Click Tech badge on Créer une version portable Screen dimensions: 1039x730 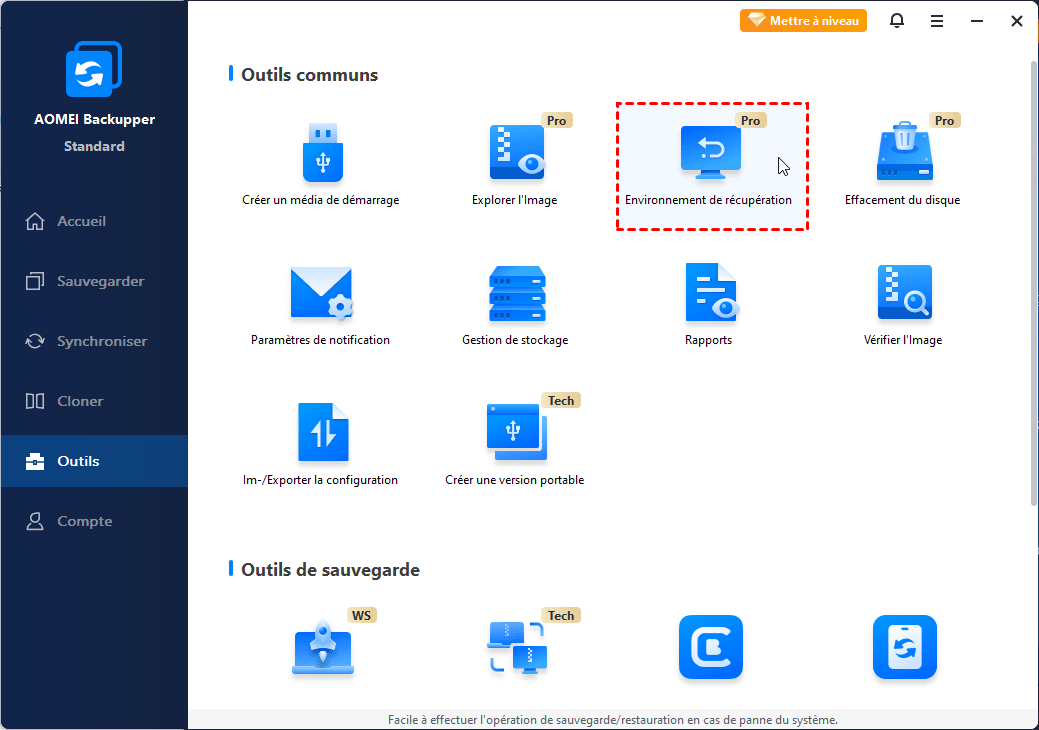(561, 400)
